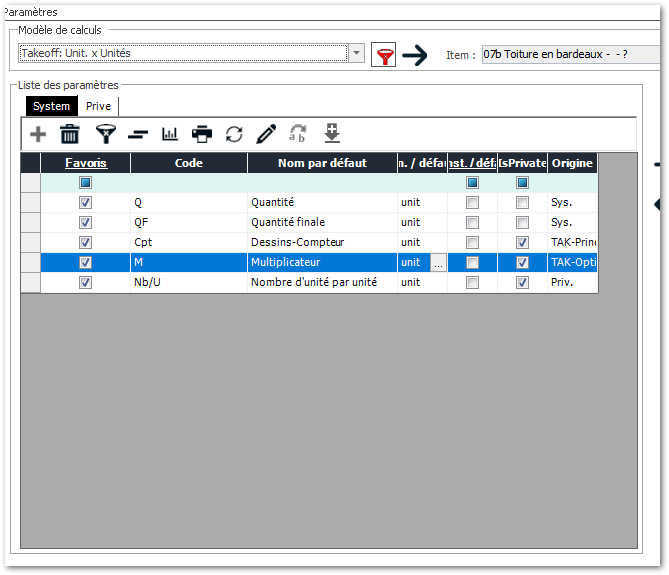Click the pencil edit icon
The height and width of the screenshot is (575, 669).
pos(266,134)
